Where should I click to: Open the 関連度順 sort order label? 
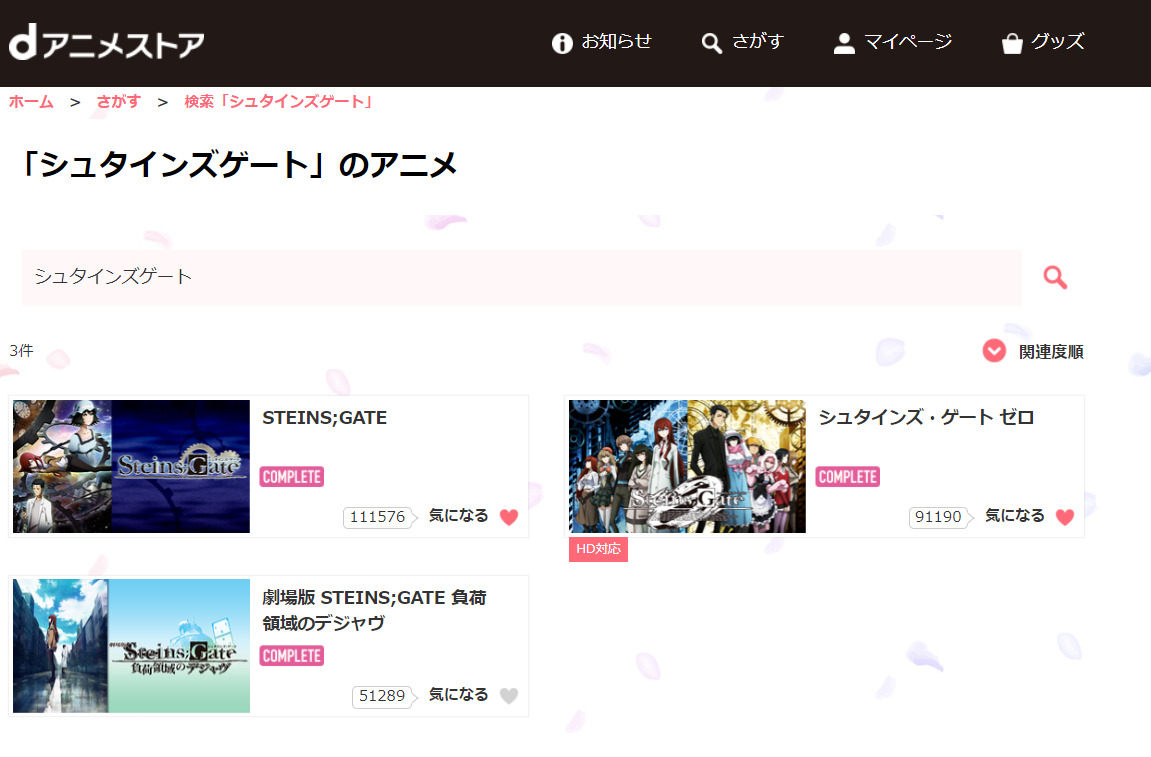pyautogui.click(x=1051, y=352)
